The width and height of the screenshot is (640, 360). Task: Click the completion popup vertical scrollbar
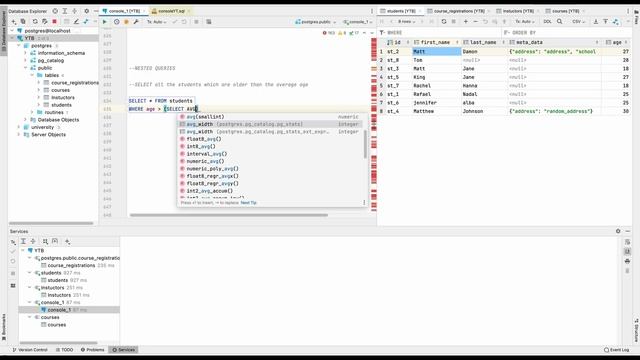click(x=365, y=144)
